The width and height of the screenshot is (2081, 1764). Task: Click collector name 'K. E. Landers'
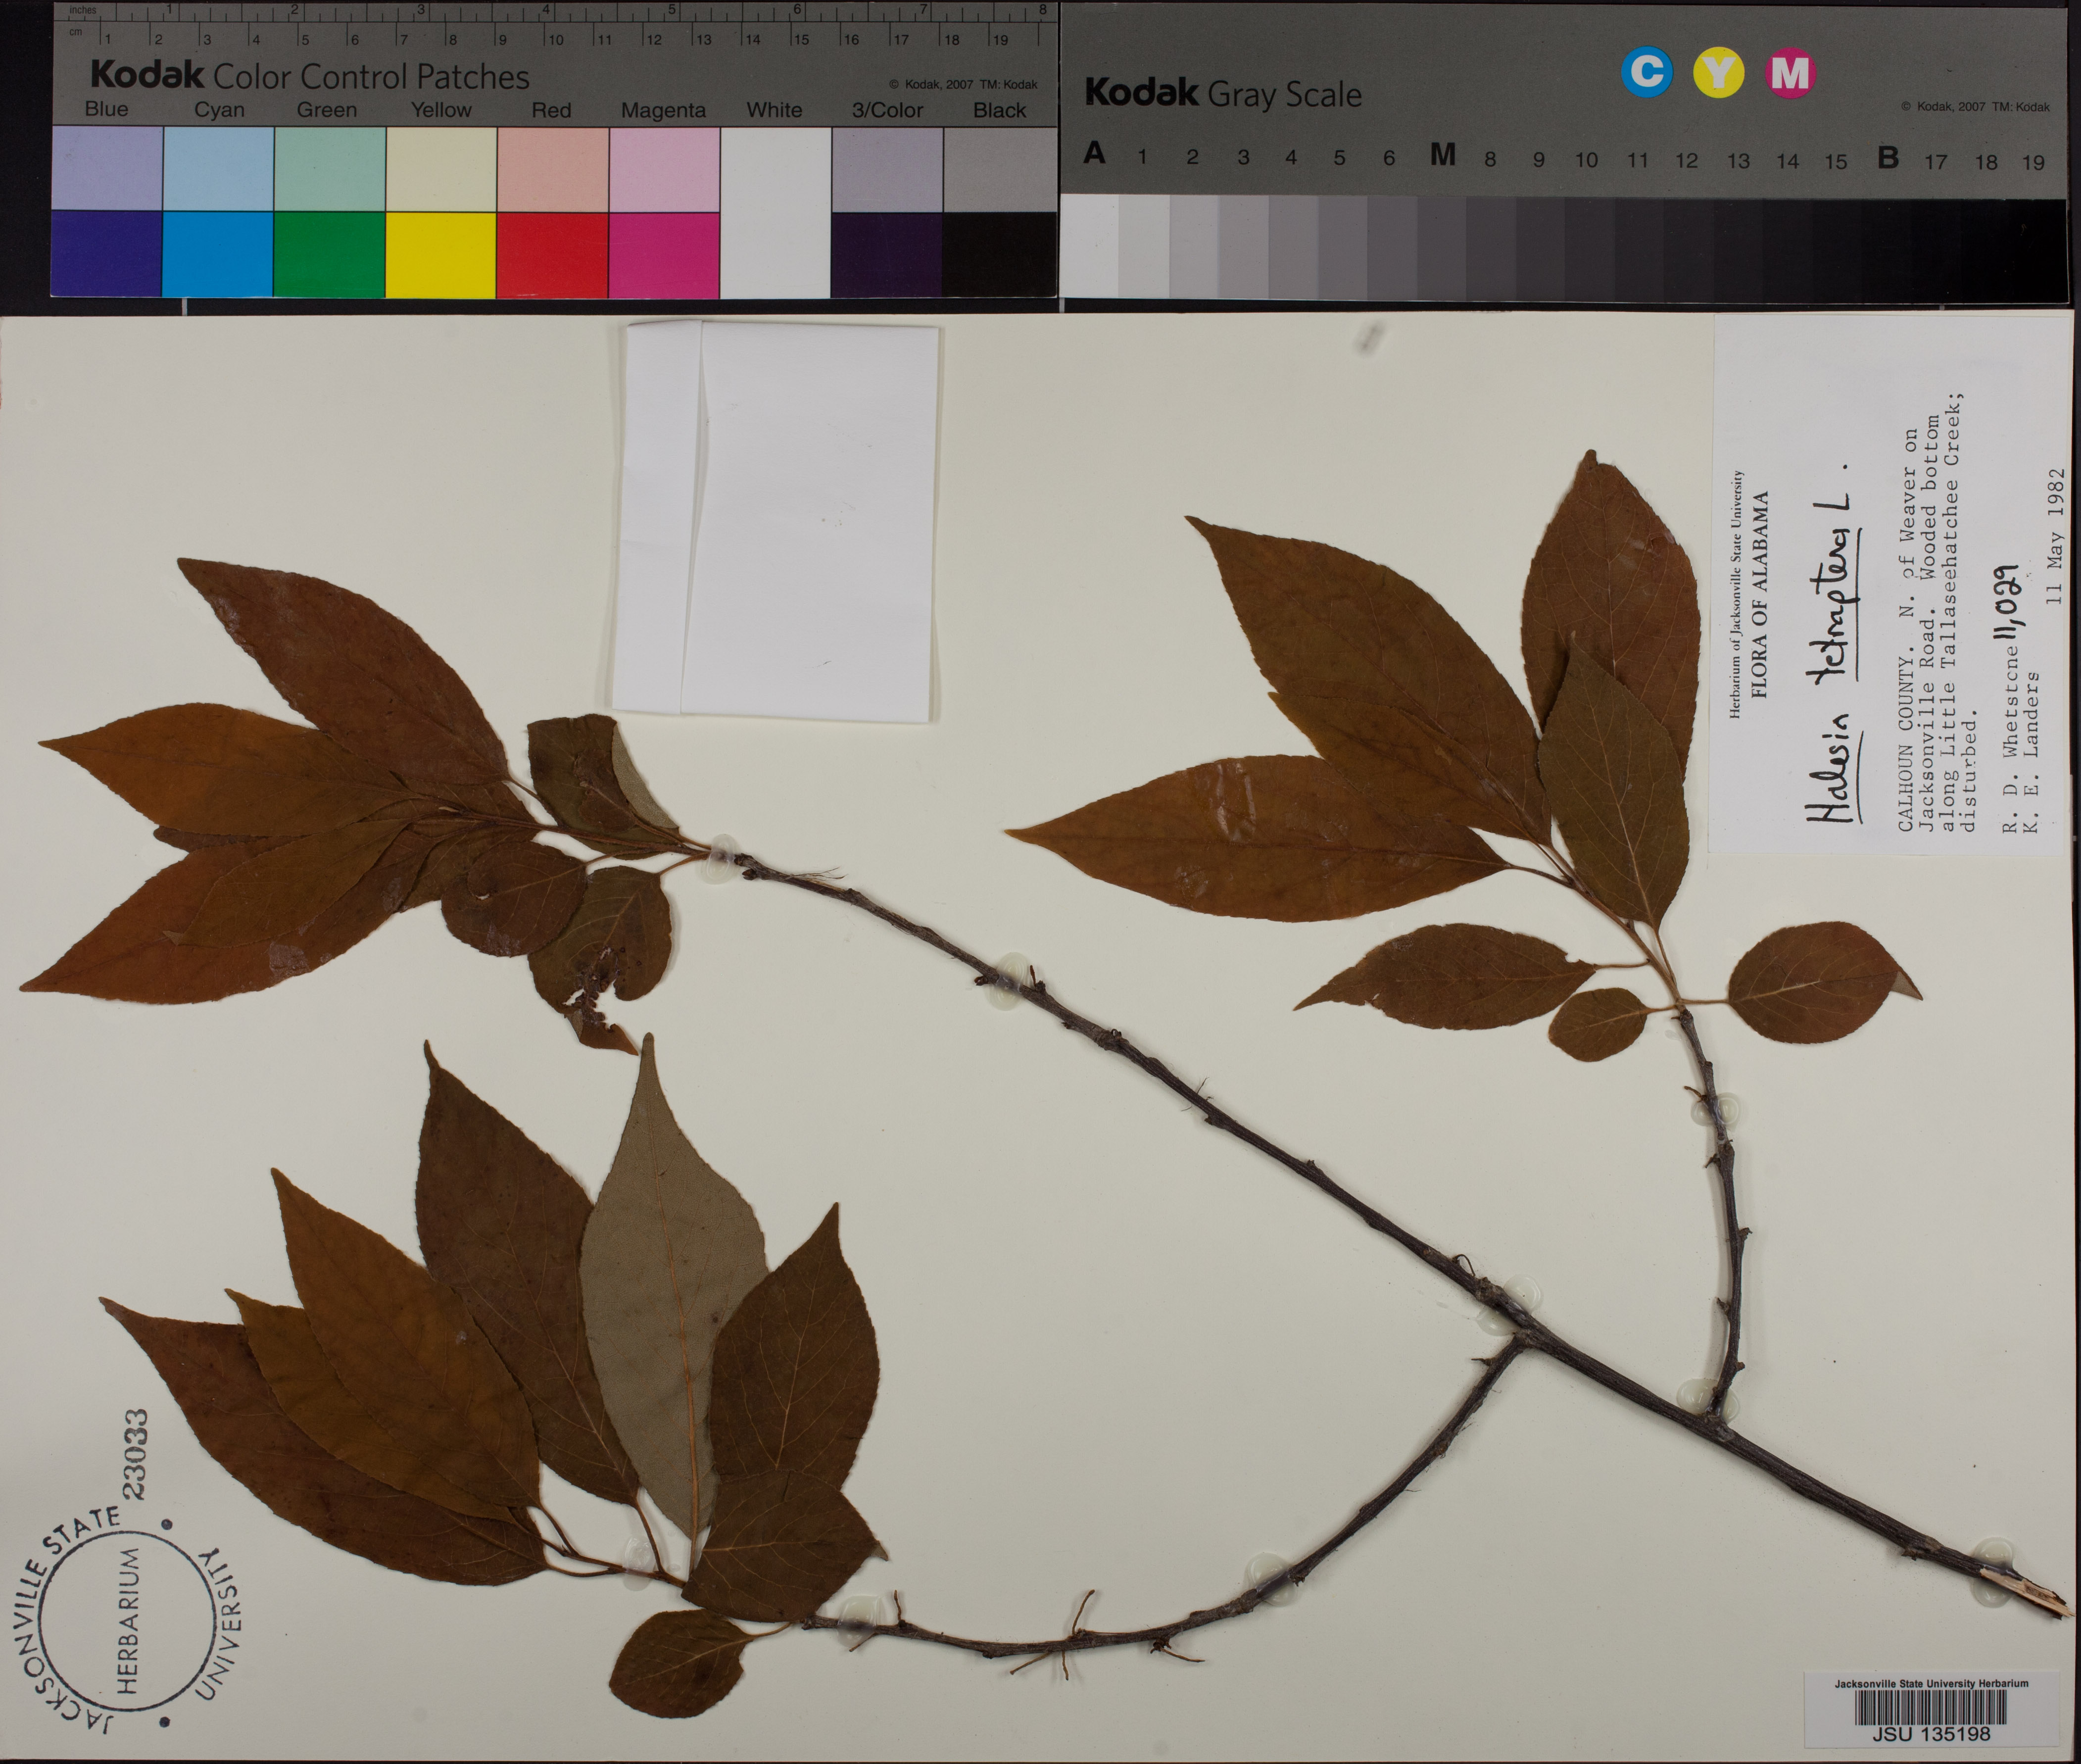[2031, 754]
